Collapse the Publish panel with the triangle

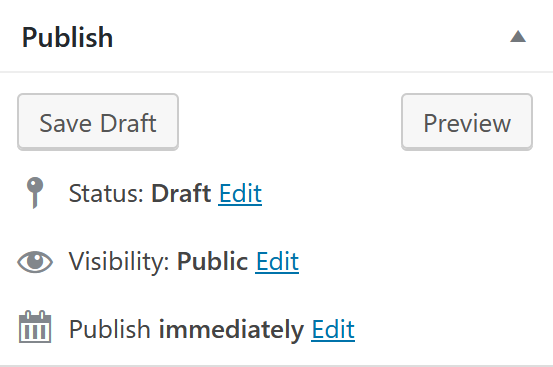[518, 37]
